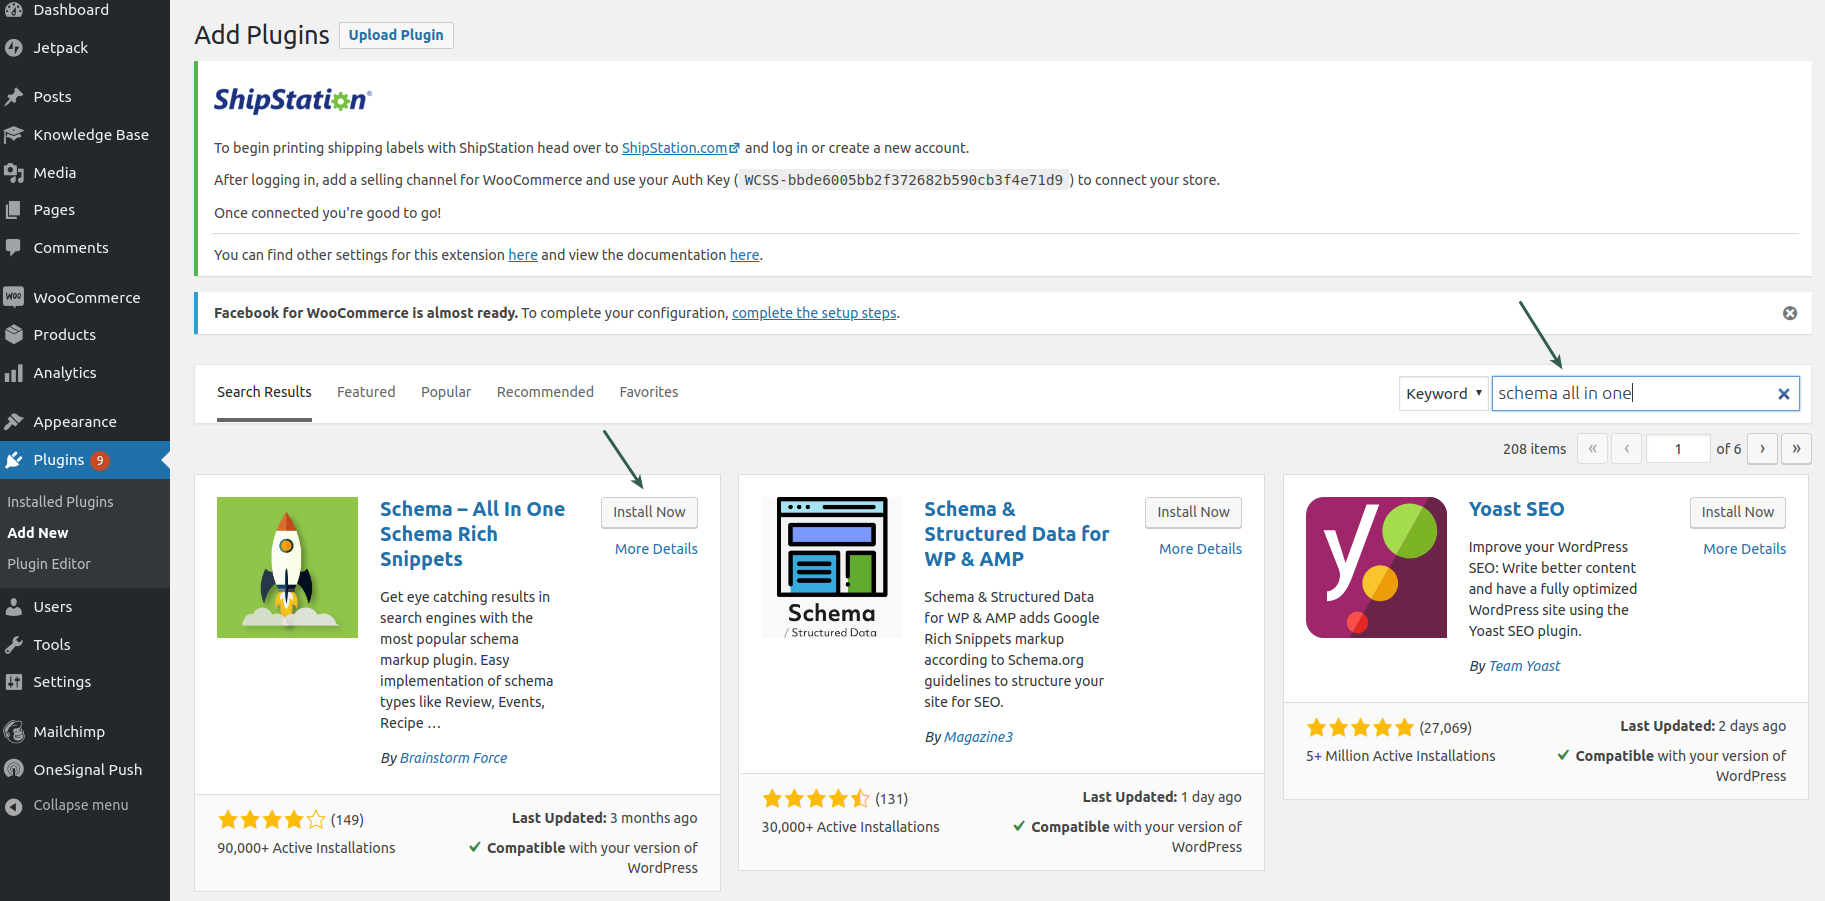1825x901 pixels.
Task: Open Schema & Structured Data title link
Action: (x=1016, y=534)
